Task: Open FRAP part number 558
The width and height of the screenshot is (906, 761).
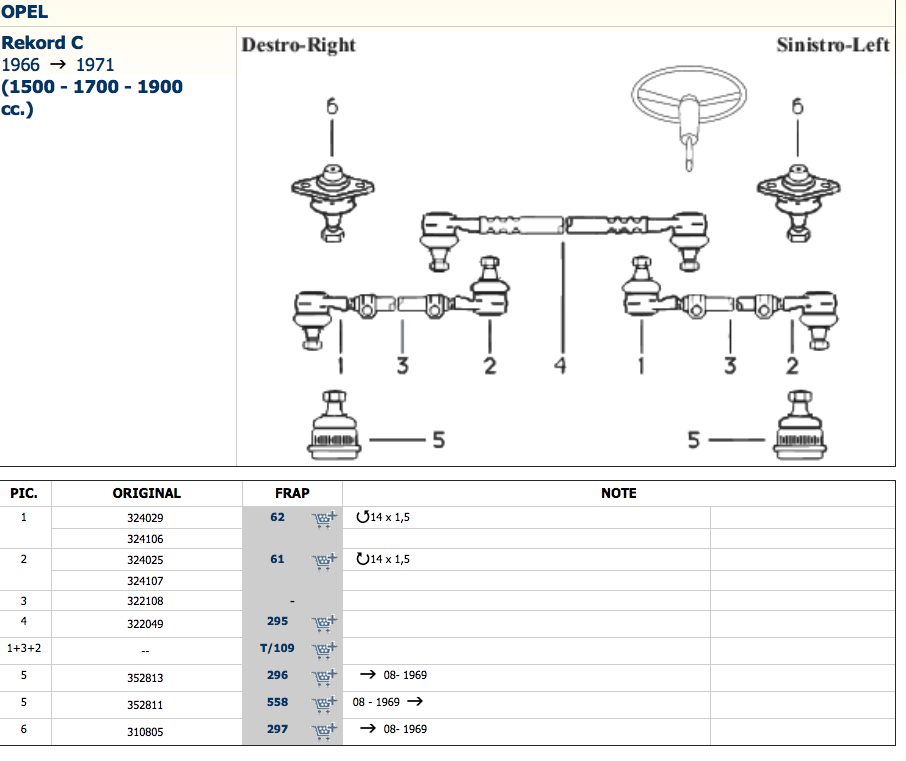Action: [x=277, y=702]
